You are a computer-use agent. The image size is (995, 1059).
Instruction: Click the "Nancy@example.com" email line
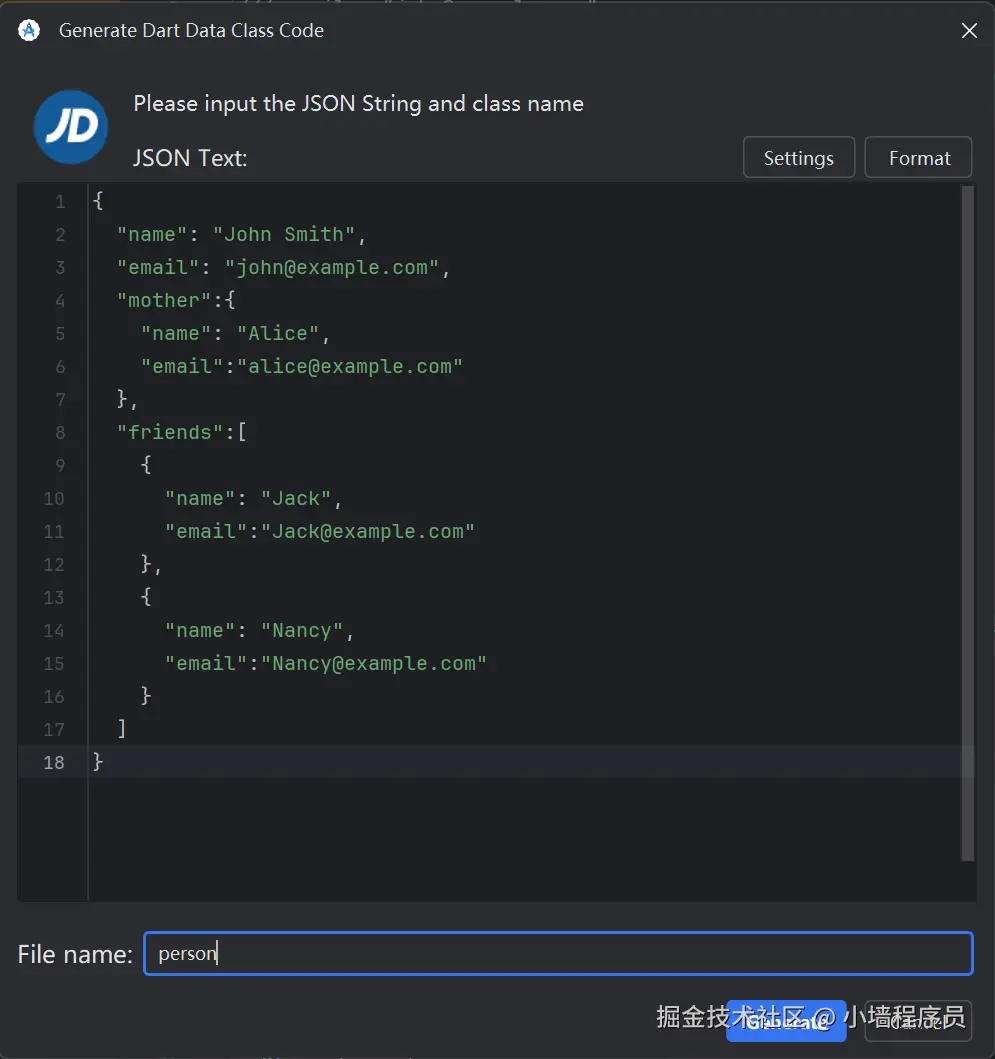pos(326,664)
